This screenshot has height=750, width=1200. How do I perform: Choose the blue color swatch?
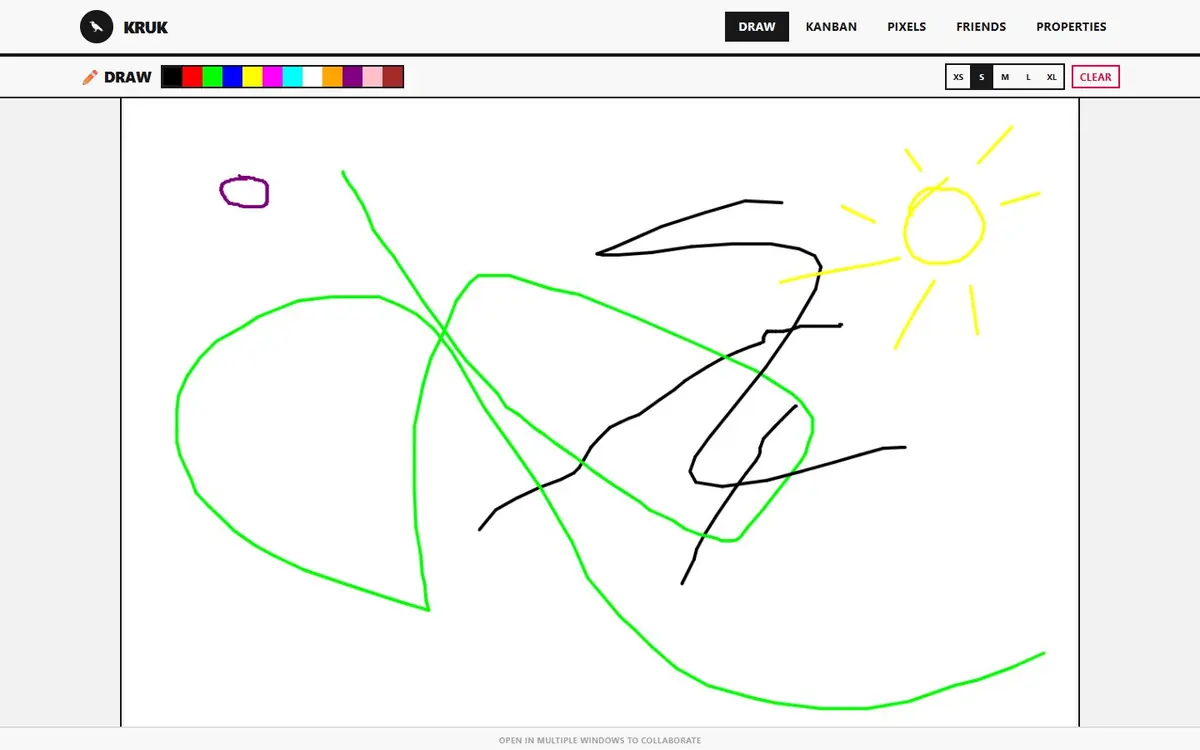click(x=232, y=77)
